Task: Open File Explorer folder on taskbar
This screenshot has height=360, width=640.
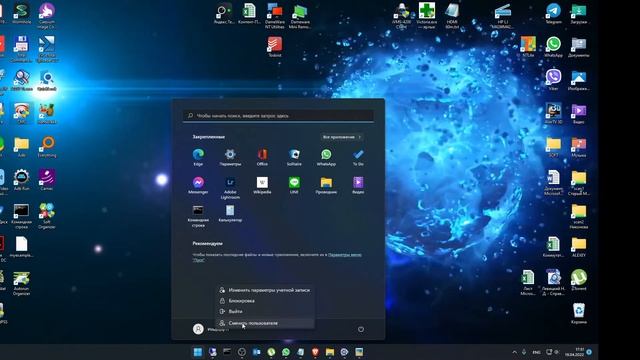Action: tap(330, 352)
